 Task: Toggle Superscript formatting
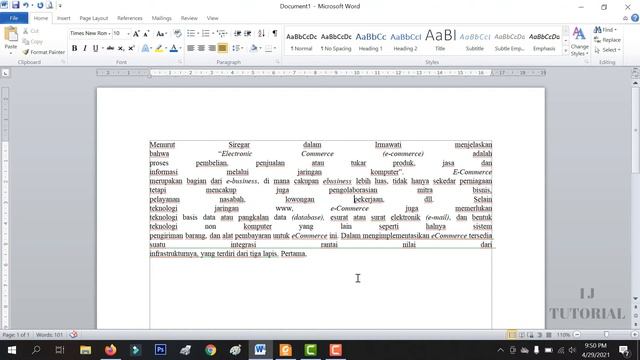coord(131,48)
